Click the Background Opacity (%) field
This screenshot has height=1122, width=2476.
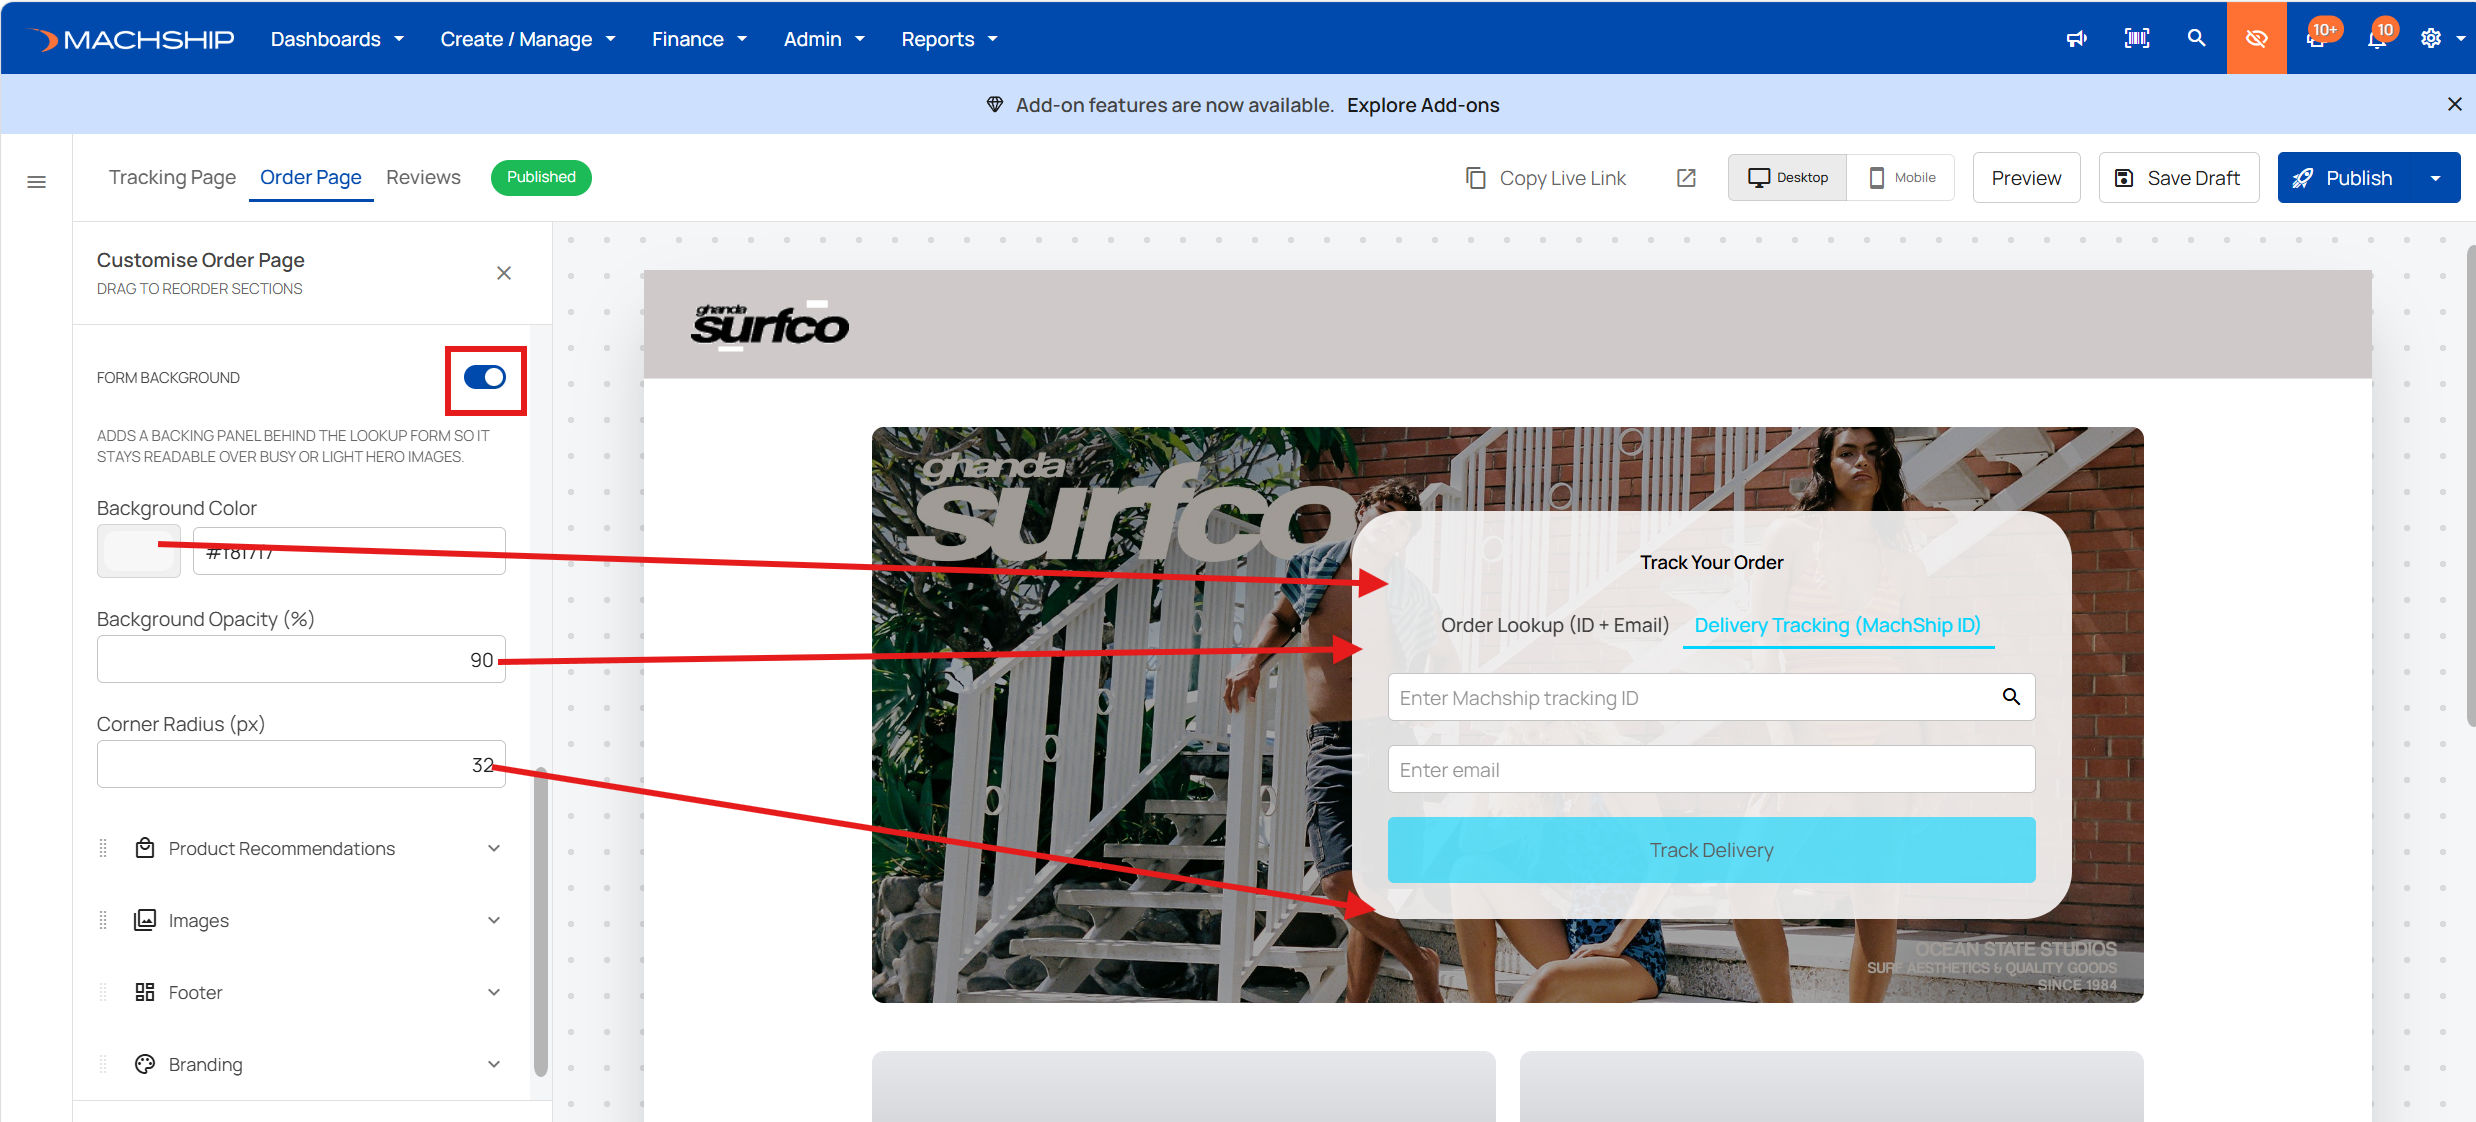[x=301, y=659]
